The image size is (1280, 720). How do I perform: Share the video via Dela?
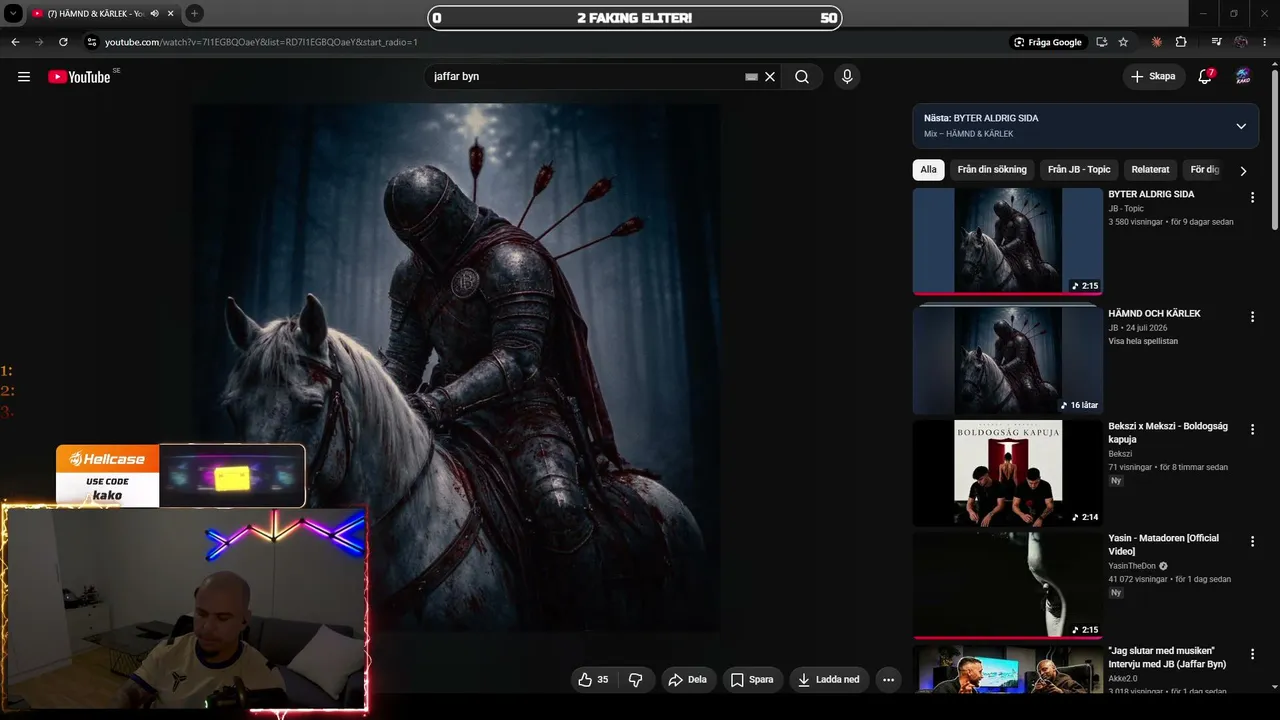687,680
